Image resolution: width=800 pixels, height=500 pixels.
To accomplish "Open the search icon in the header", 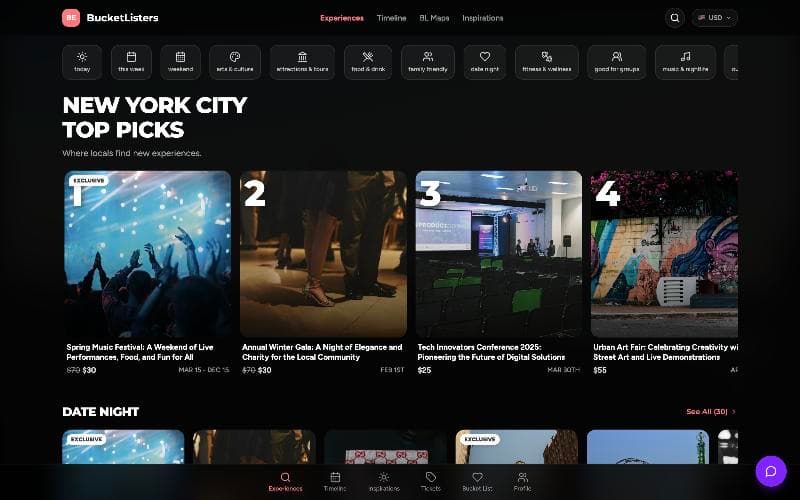I will [x=674, y=18].
